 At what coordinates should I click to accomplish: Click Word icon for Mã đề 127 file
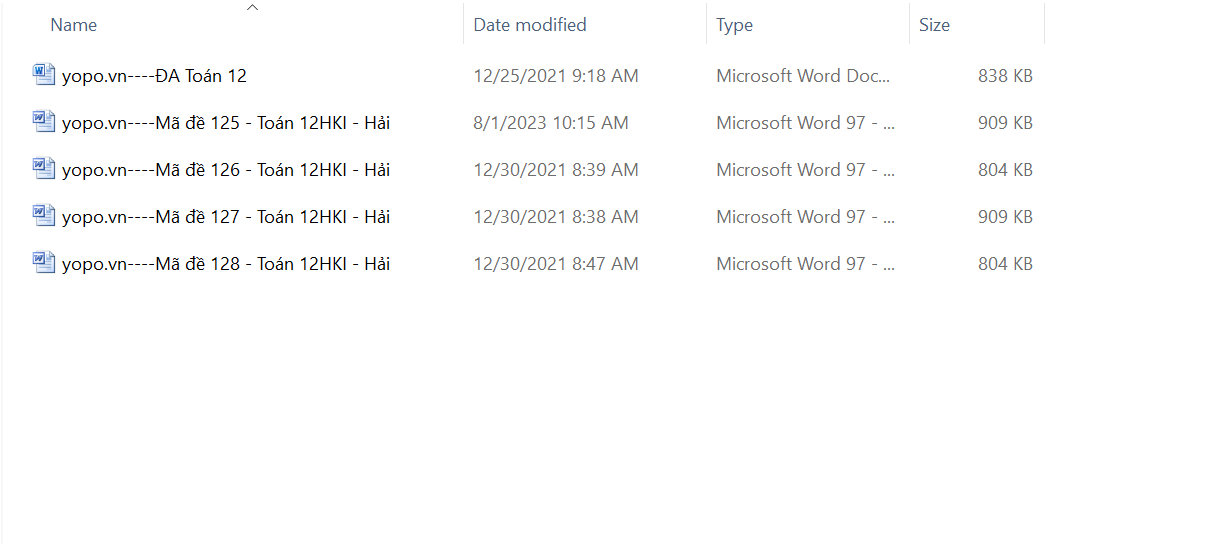coord(44,216)
